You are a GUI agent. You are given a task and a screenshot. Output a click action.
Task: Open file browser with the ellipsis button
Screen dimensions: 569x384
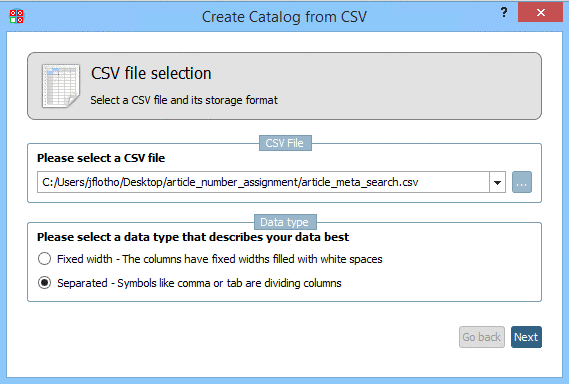[522, 182]
